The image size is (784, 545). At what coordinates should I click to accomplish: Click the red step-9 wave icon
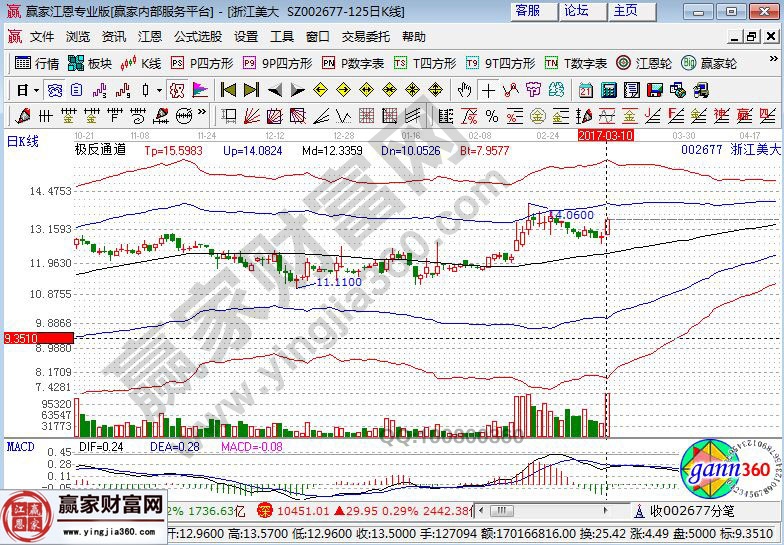[x=122, y=90]
